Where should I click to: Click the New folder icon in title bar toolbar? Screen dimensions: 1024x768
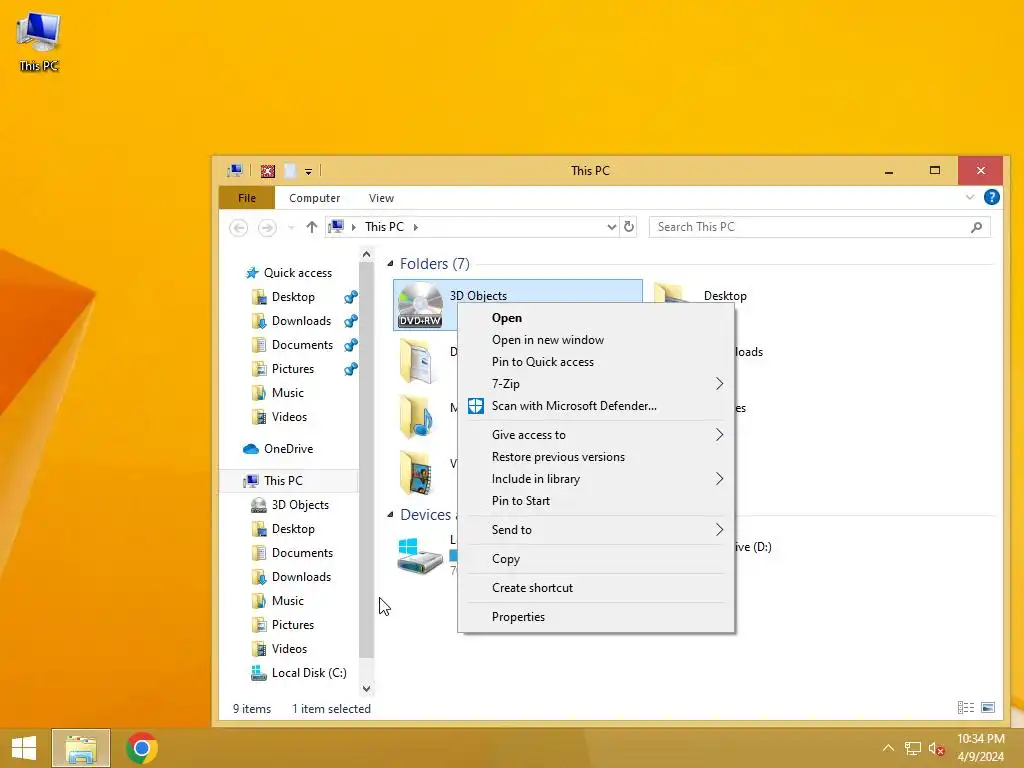tap(290, 171)
